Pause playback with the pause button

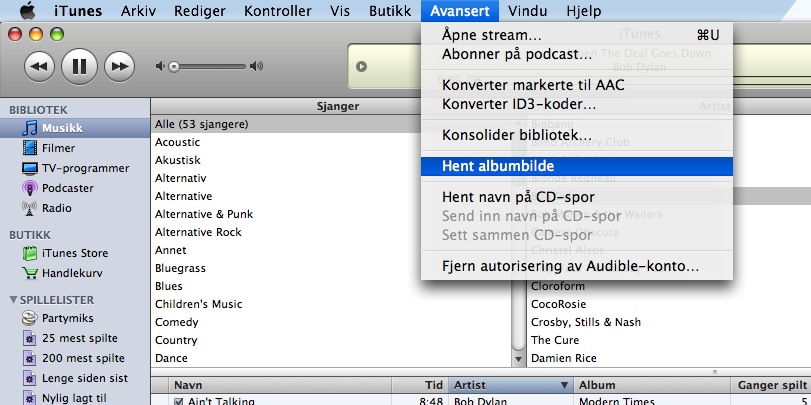(x=79, y=66)
